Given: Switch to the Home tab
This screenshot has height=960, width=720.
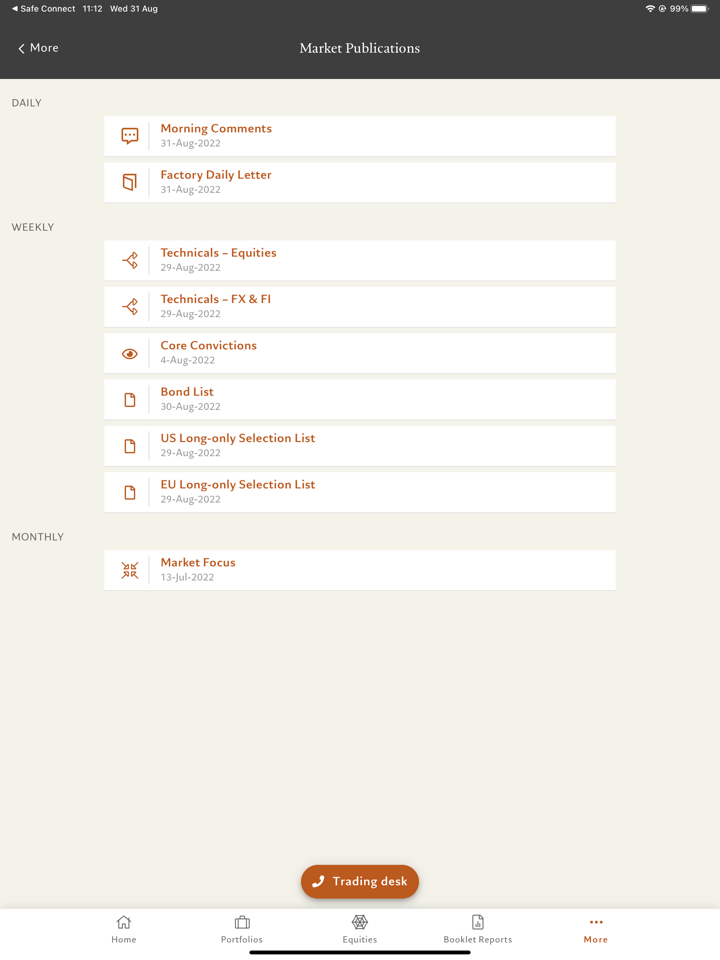Looking at the screenshot, I should [x=124, y=929].
